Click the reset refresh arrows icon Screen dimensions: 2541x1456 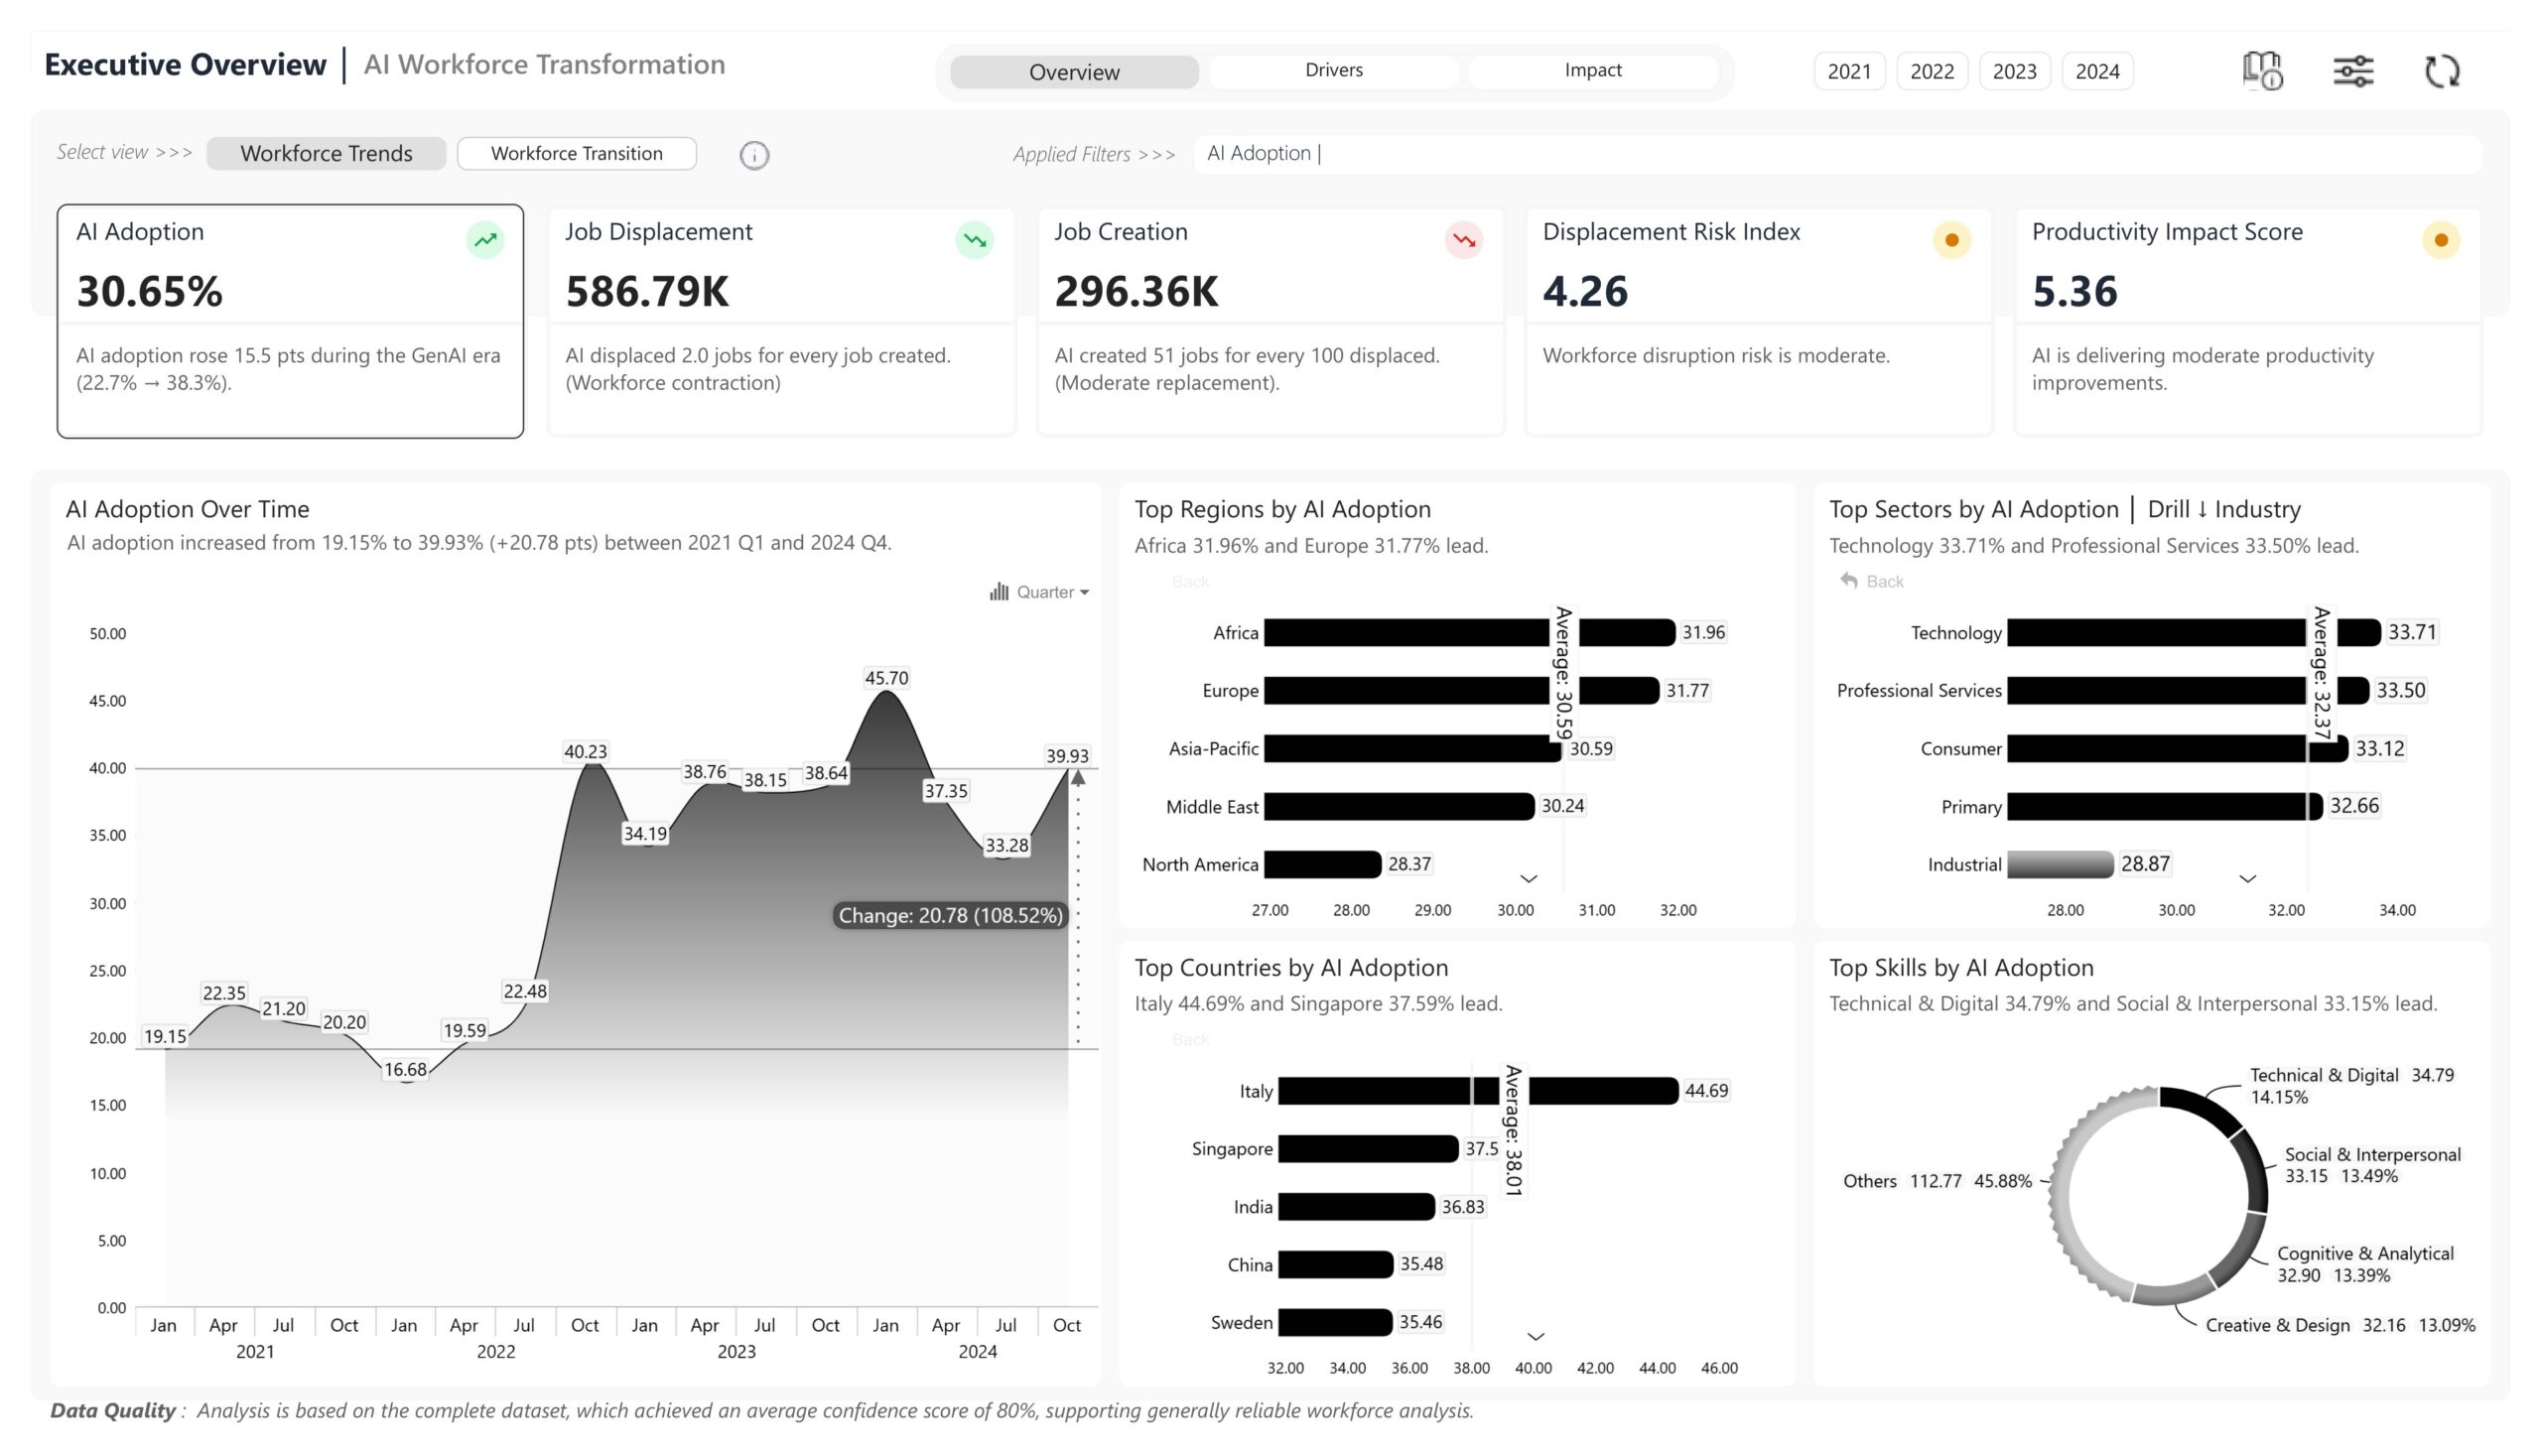(x=2442, y=71)
